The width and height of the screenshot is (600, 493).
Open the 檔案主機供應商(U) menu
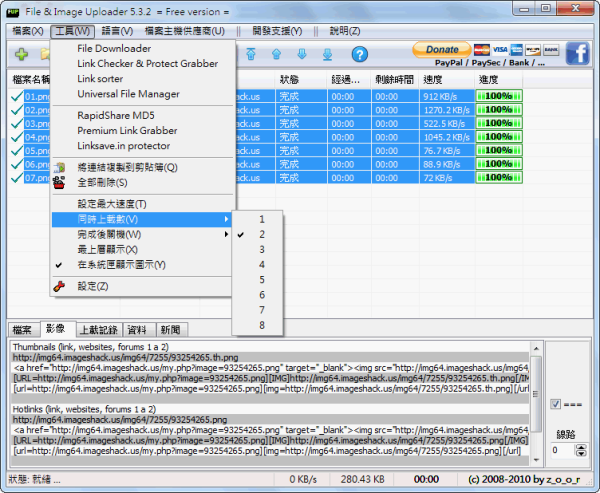click(184, 31)
